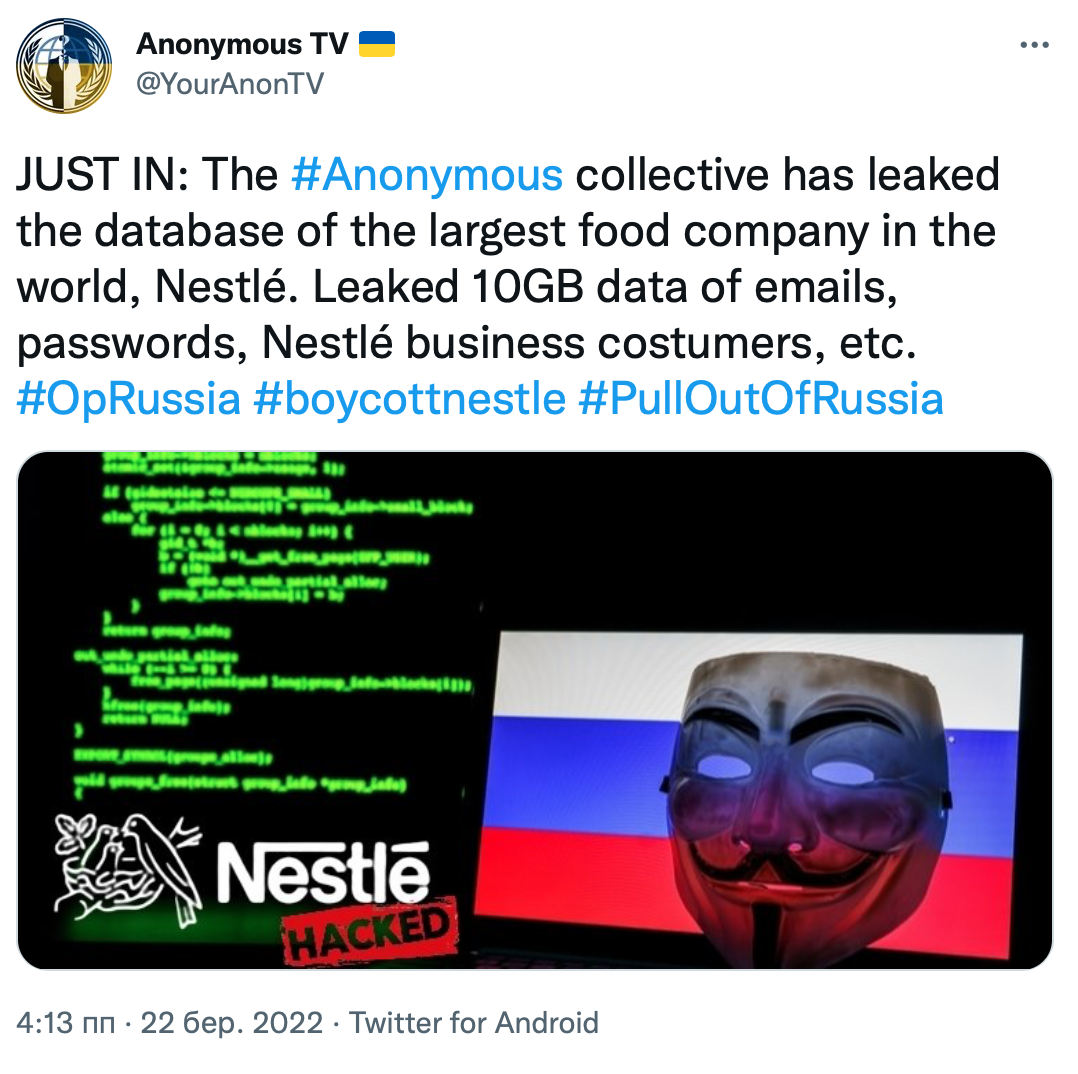Screen dimensions: 1078x1074
Task: Open the @YourAnonTV handle link
Action: [230, 84]
